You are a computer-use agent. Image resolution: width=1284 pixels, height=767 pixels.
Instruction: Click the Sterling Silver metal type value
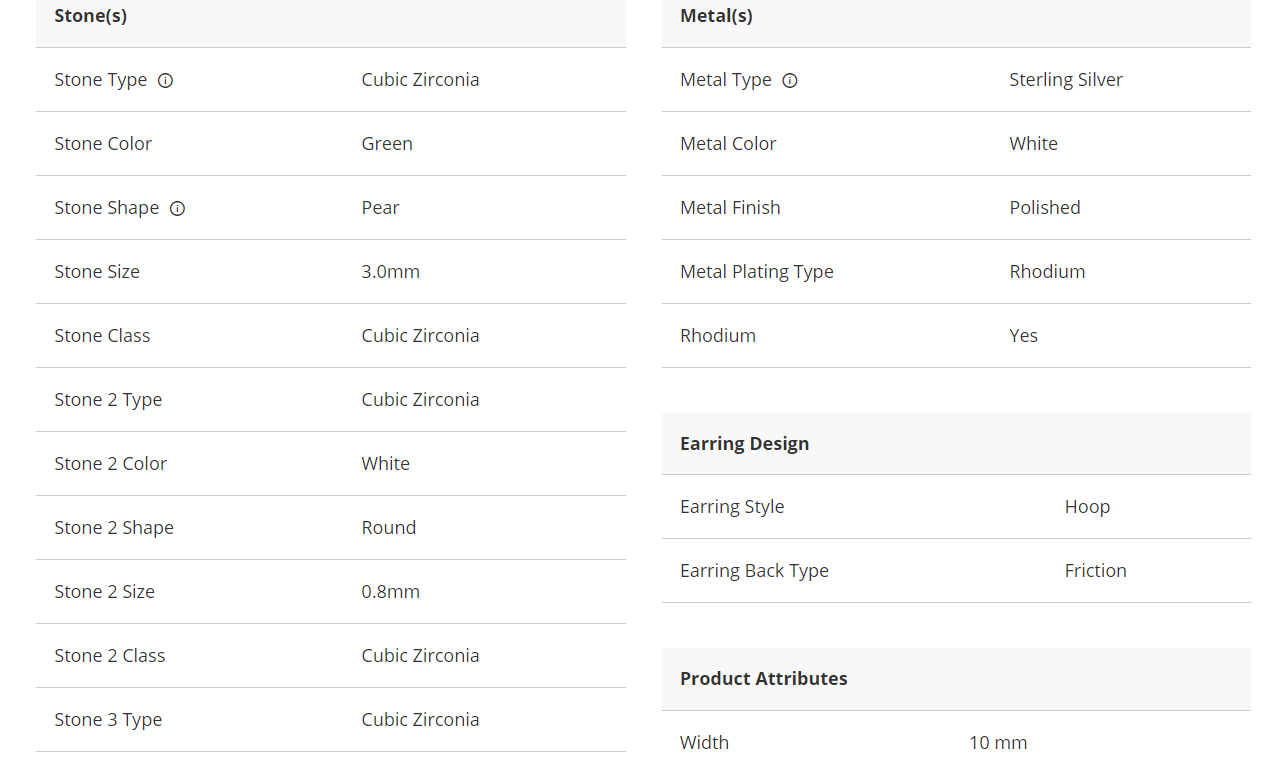coord(1065,80)
